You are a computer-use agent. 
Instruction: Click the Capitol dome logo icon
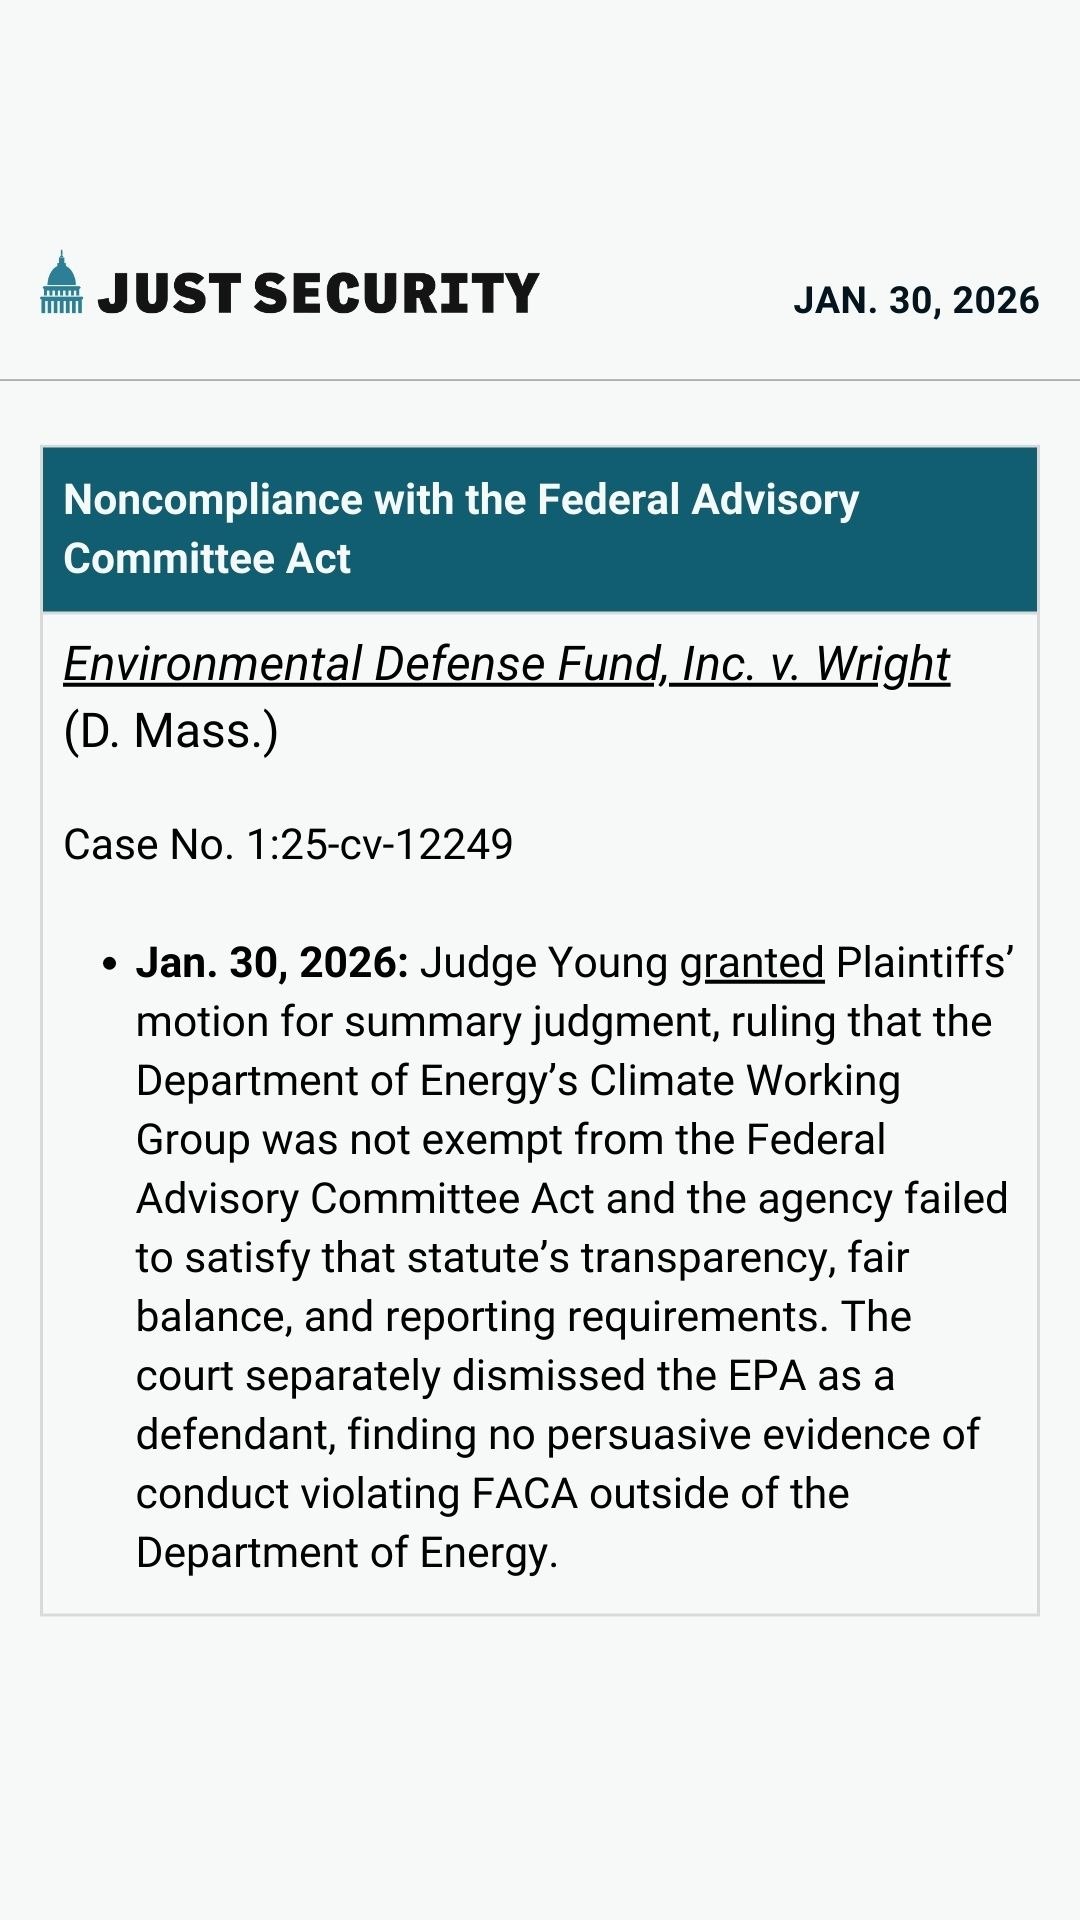pyautogui.click(x=61, y=283)
